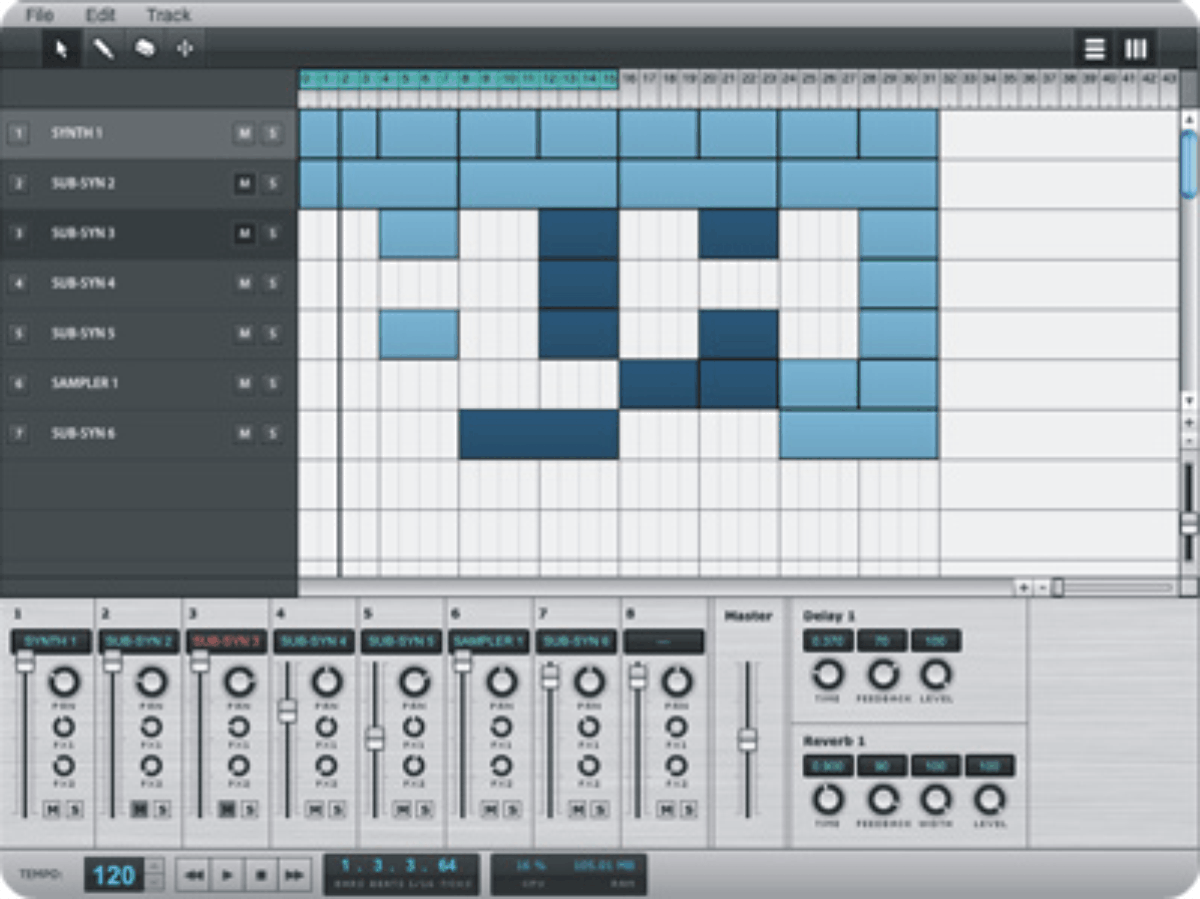Select the arrow selection tool
This screenshot has height=899, width=1200.
pos(62,47)
